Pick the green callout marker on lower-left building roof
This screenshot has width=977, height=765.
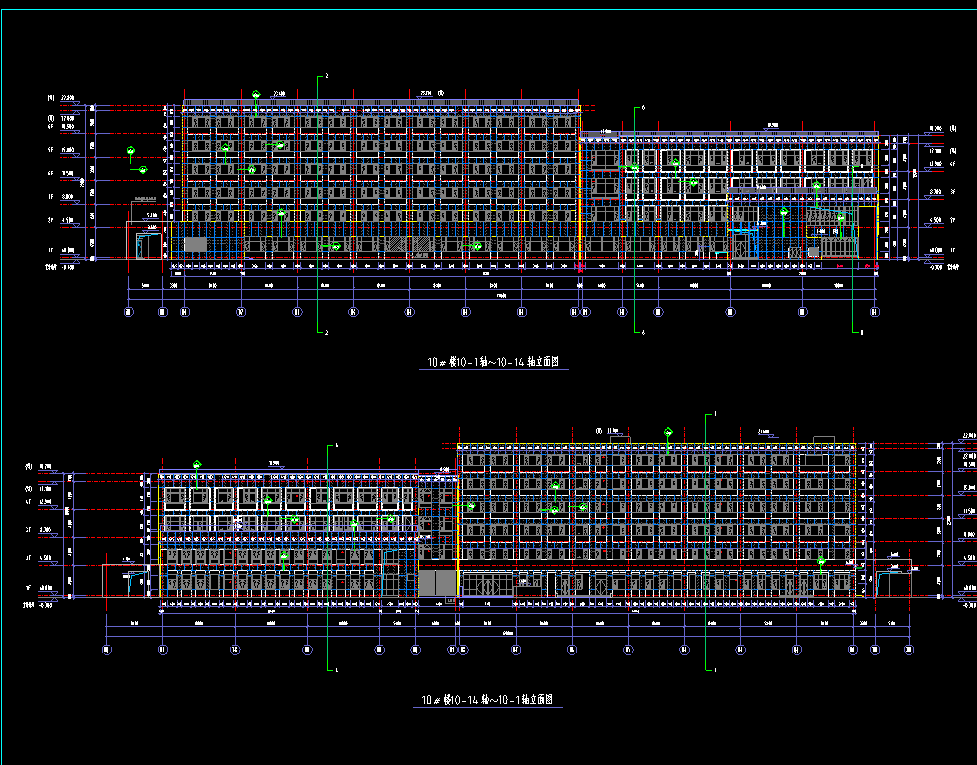coord(198,463)
